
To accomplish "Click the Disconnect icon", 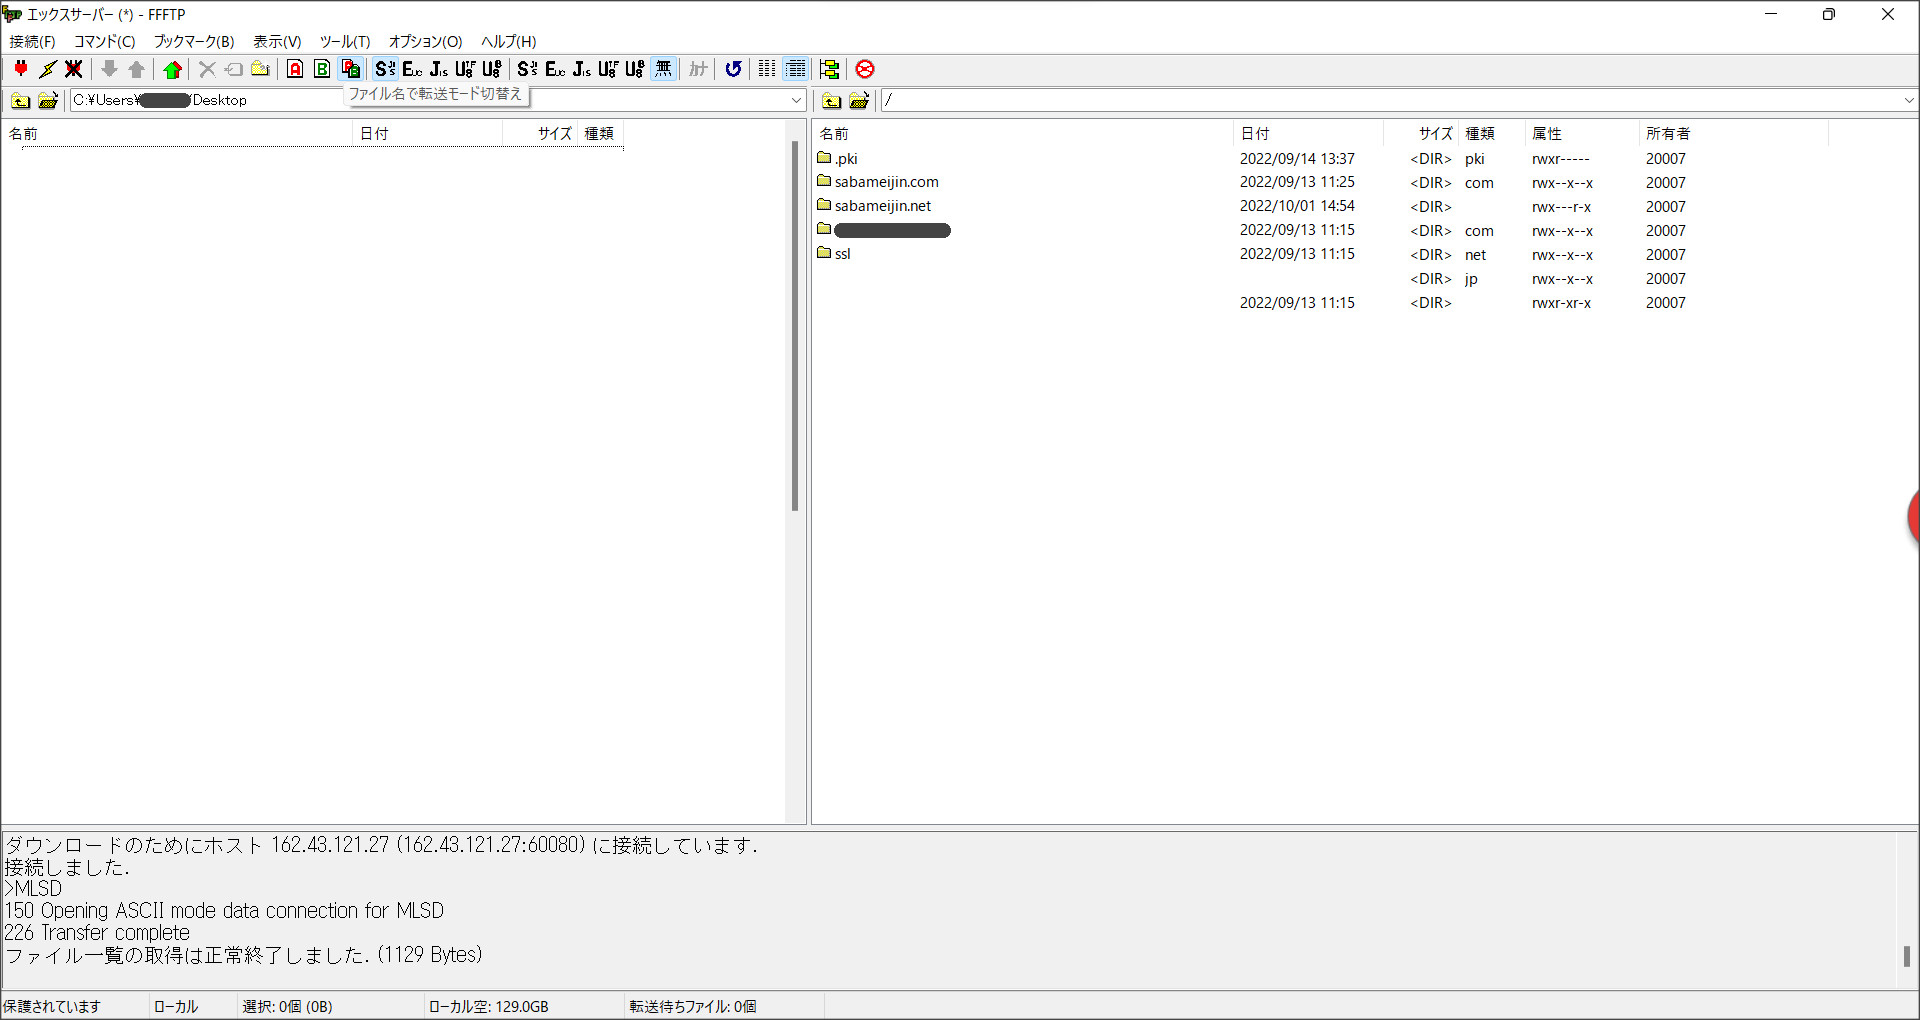I will click(x=74, y=69).
